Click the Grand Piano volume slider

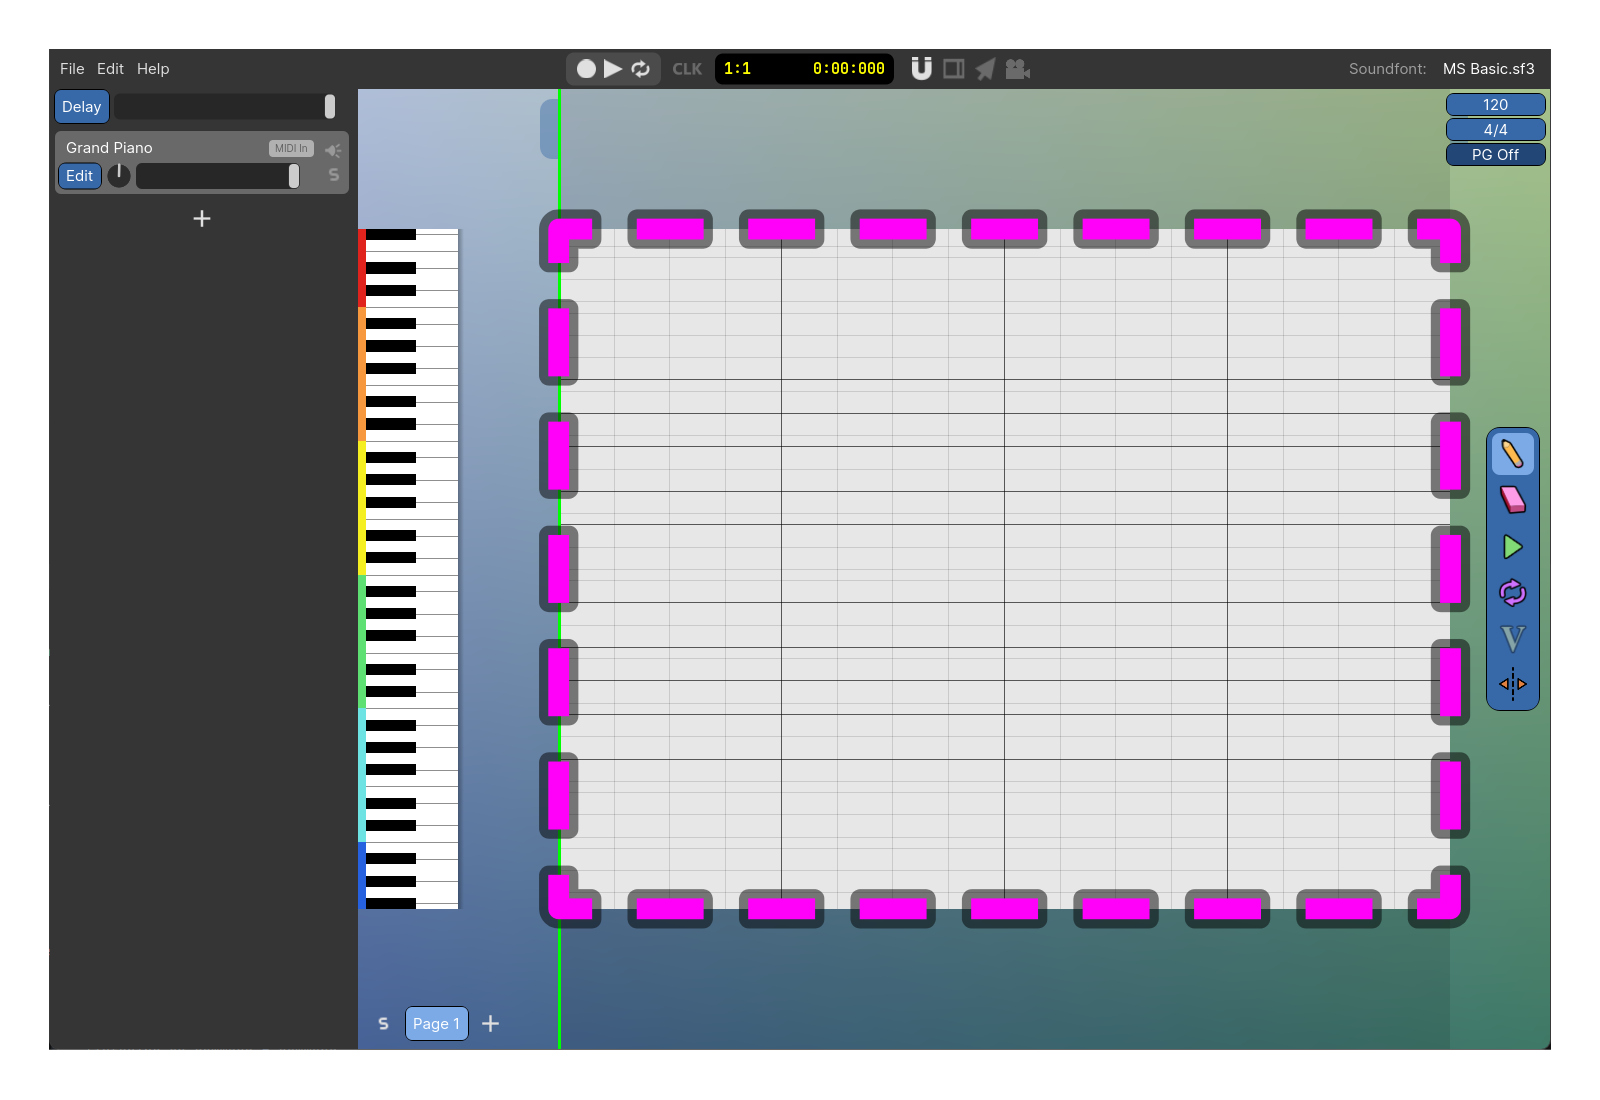point(217,176)
